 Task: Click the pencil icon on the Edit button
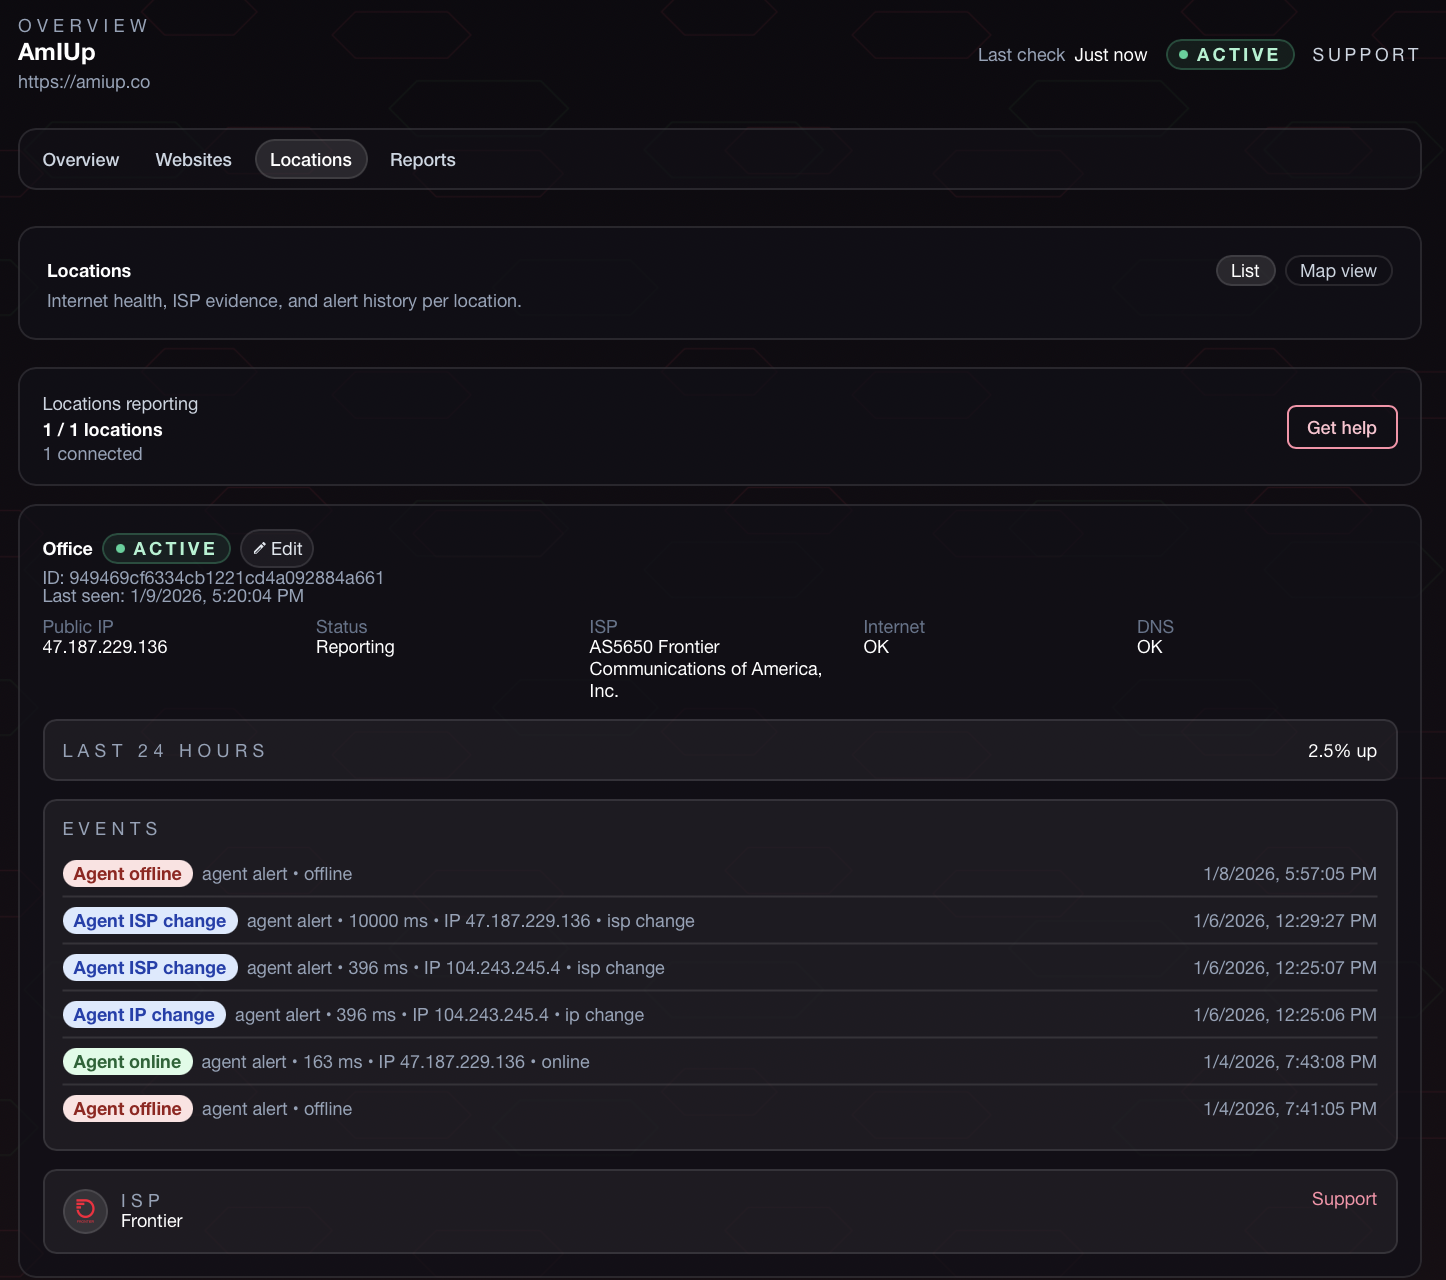tap(261, 548)
